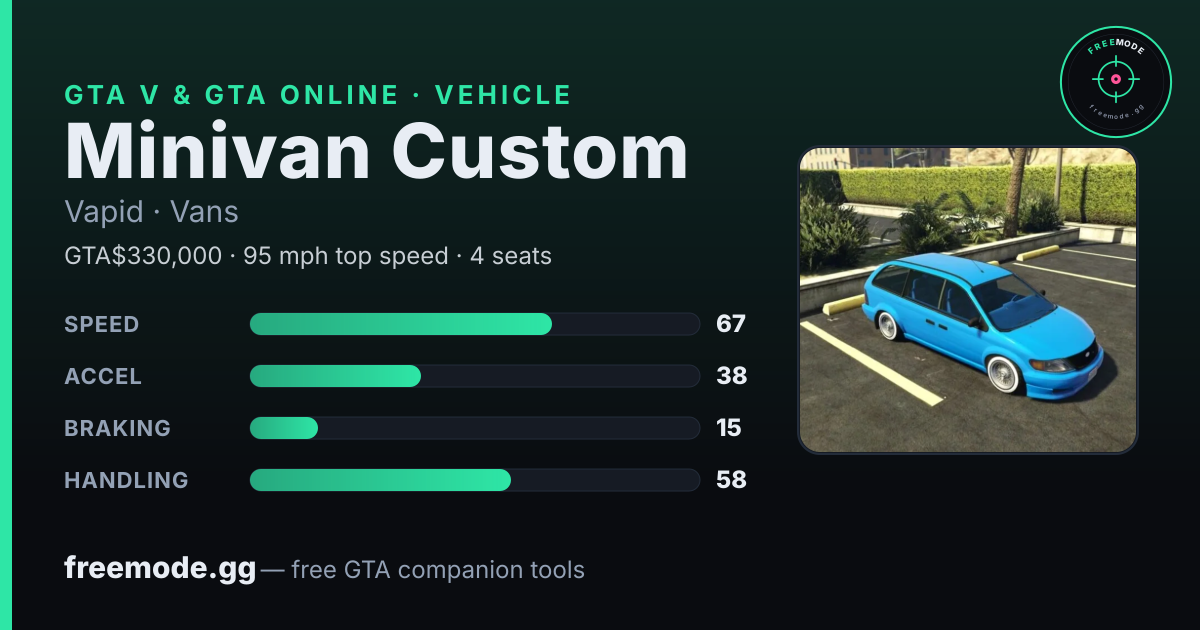The height and width of the screenshot is (630, 1200).
Task: Click the handling value 58
Action: (731, 480)
